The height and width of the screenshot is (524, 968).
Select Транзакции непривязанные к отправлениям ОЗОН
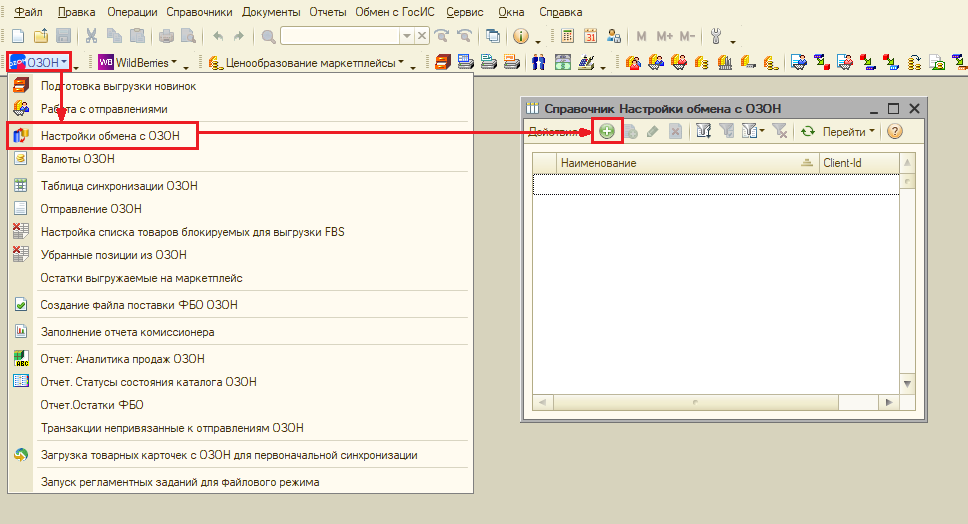pyautogui.click(x=240, y=428)
